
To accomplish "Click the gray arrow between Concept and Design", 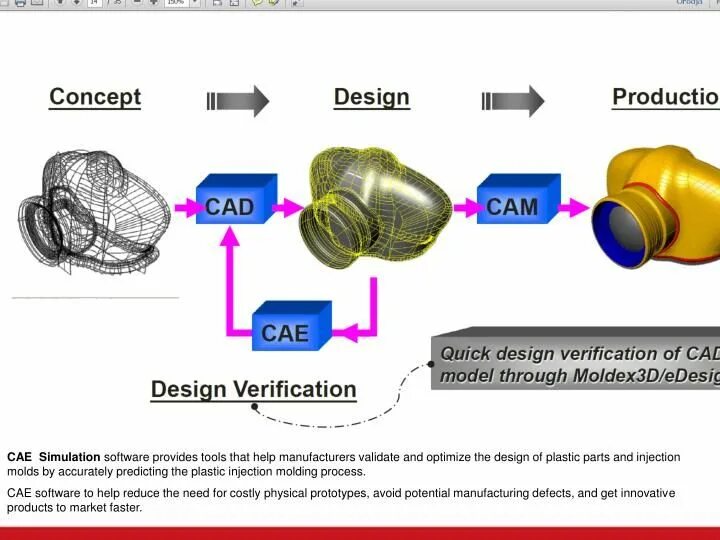I will pyautogui.click(x=238, y=101).
